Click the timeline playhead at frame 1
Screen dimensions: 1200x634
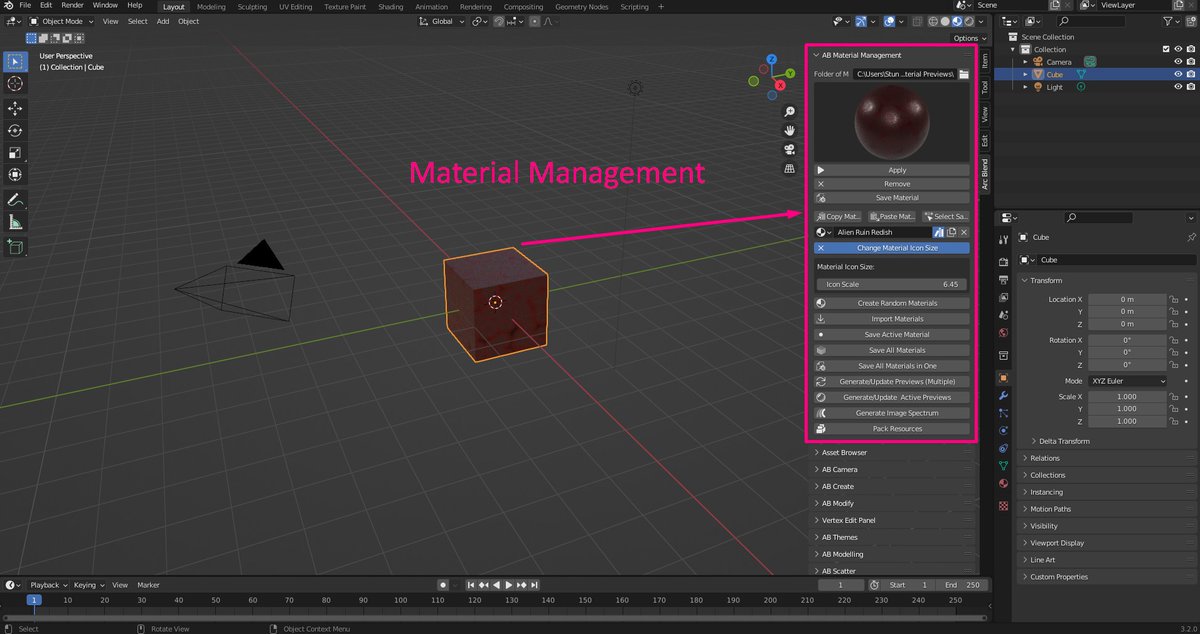pyautogui.click(x=33, y=600)
